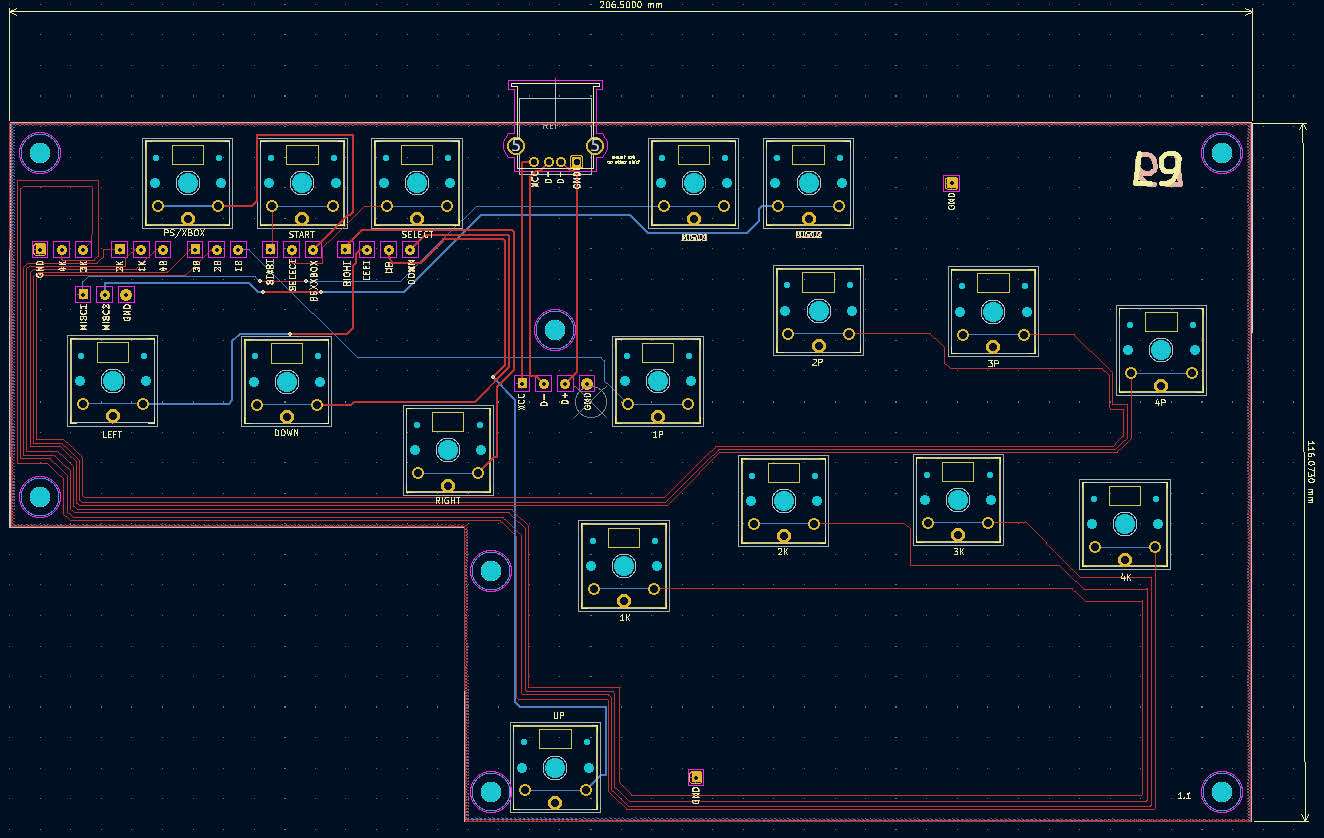Click the VCC pad on center header

(522, 383)
